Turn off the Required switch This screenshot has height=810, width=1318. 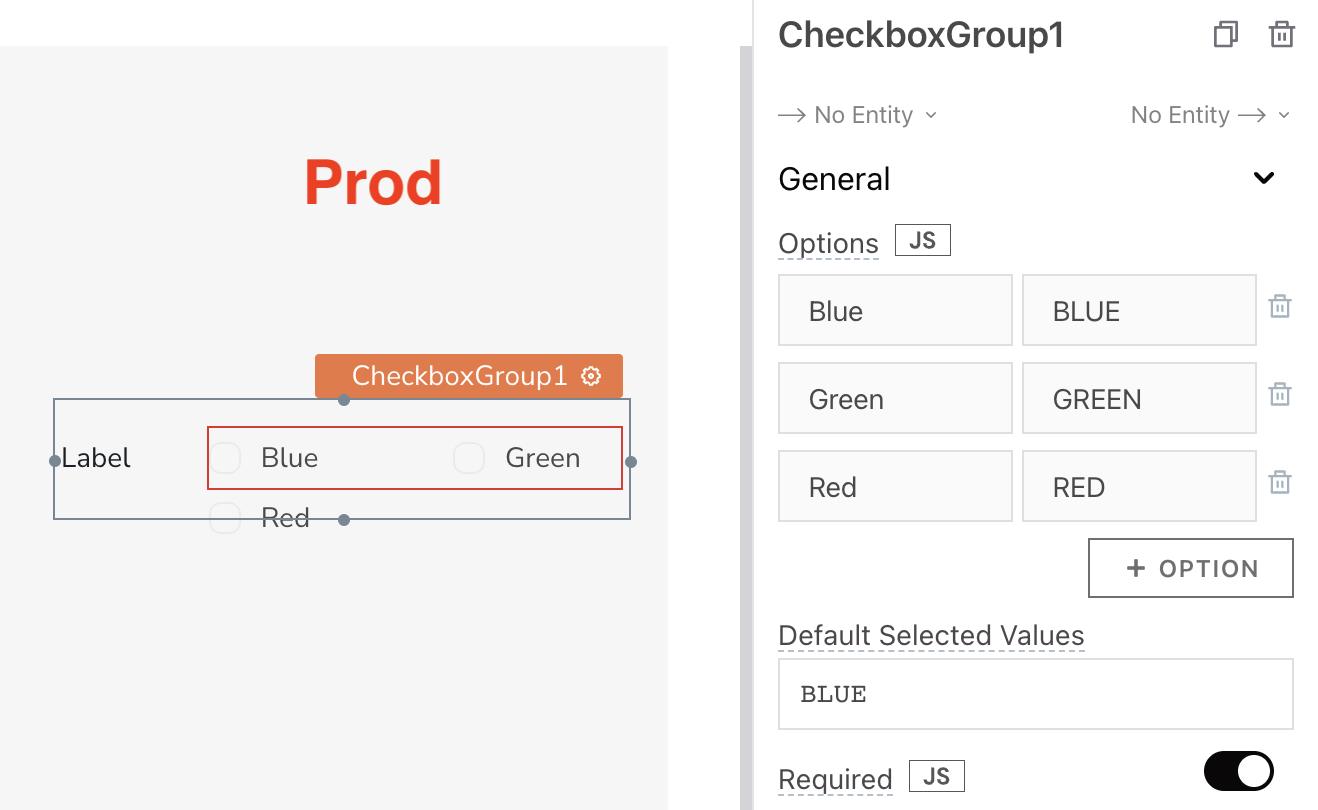click(1238, 771)
